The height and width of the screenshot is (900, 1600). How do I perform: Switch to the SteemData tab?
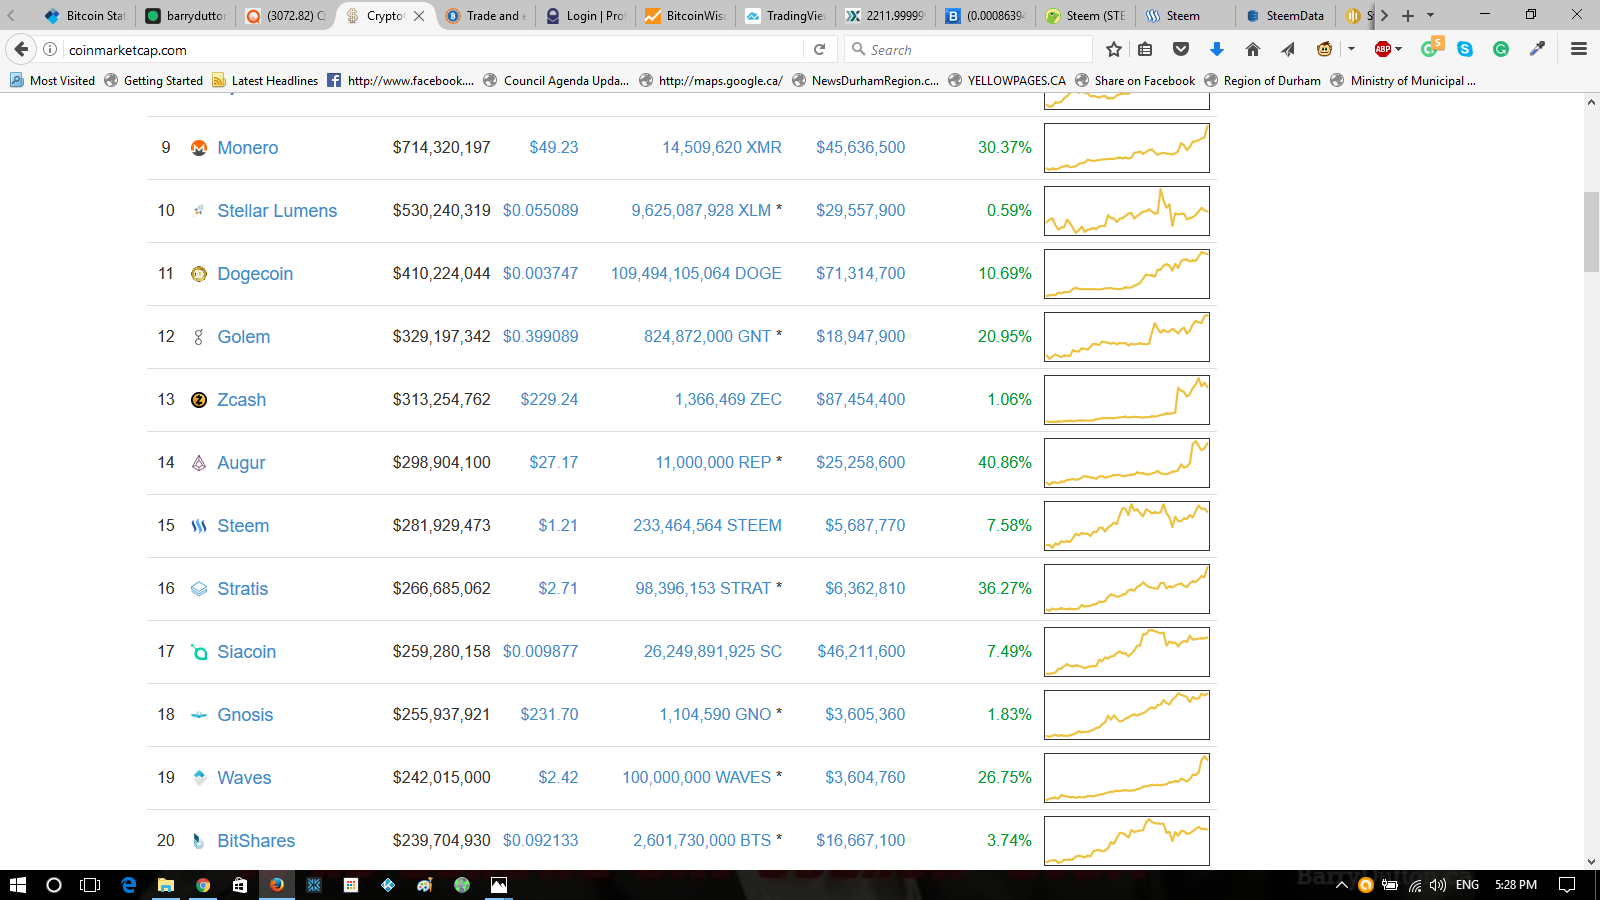(1285, 15)
